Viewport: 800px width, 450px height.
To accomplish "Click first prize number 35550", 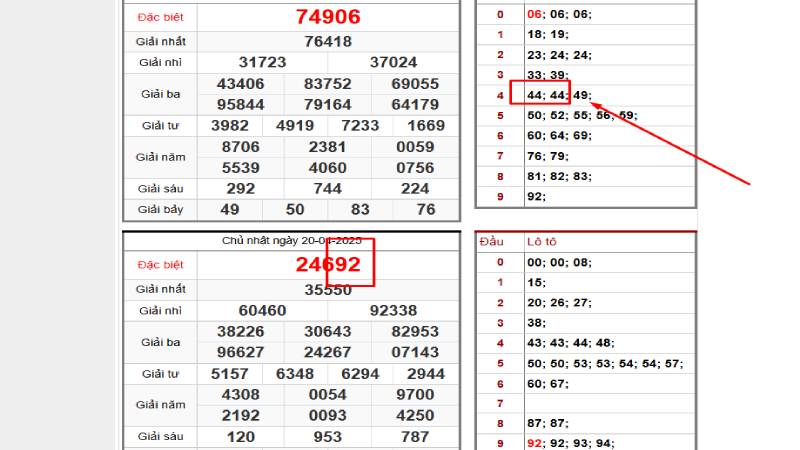I will 328,290.
